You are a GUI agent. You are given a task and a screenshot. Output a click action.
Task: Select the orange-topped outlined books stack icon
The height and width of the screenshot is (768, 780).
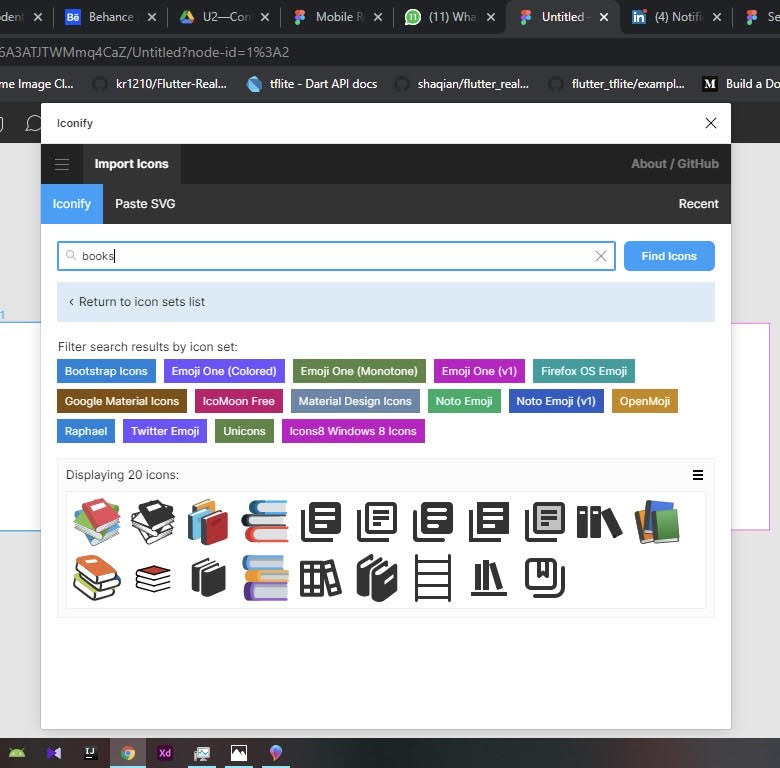[97, 578]
